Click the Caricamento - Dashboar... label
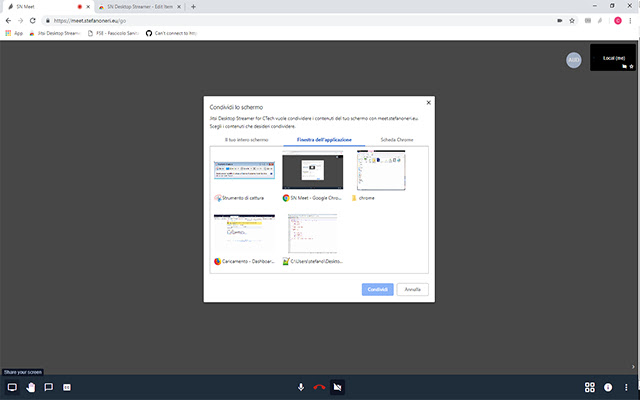The width and height of the screenshot is (640, 400). coord(248,261)
